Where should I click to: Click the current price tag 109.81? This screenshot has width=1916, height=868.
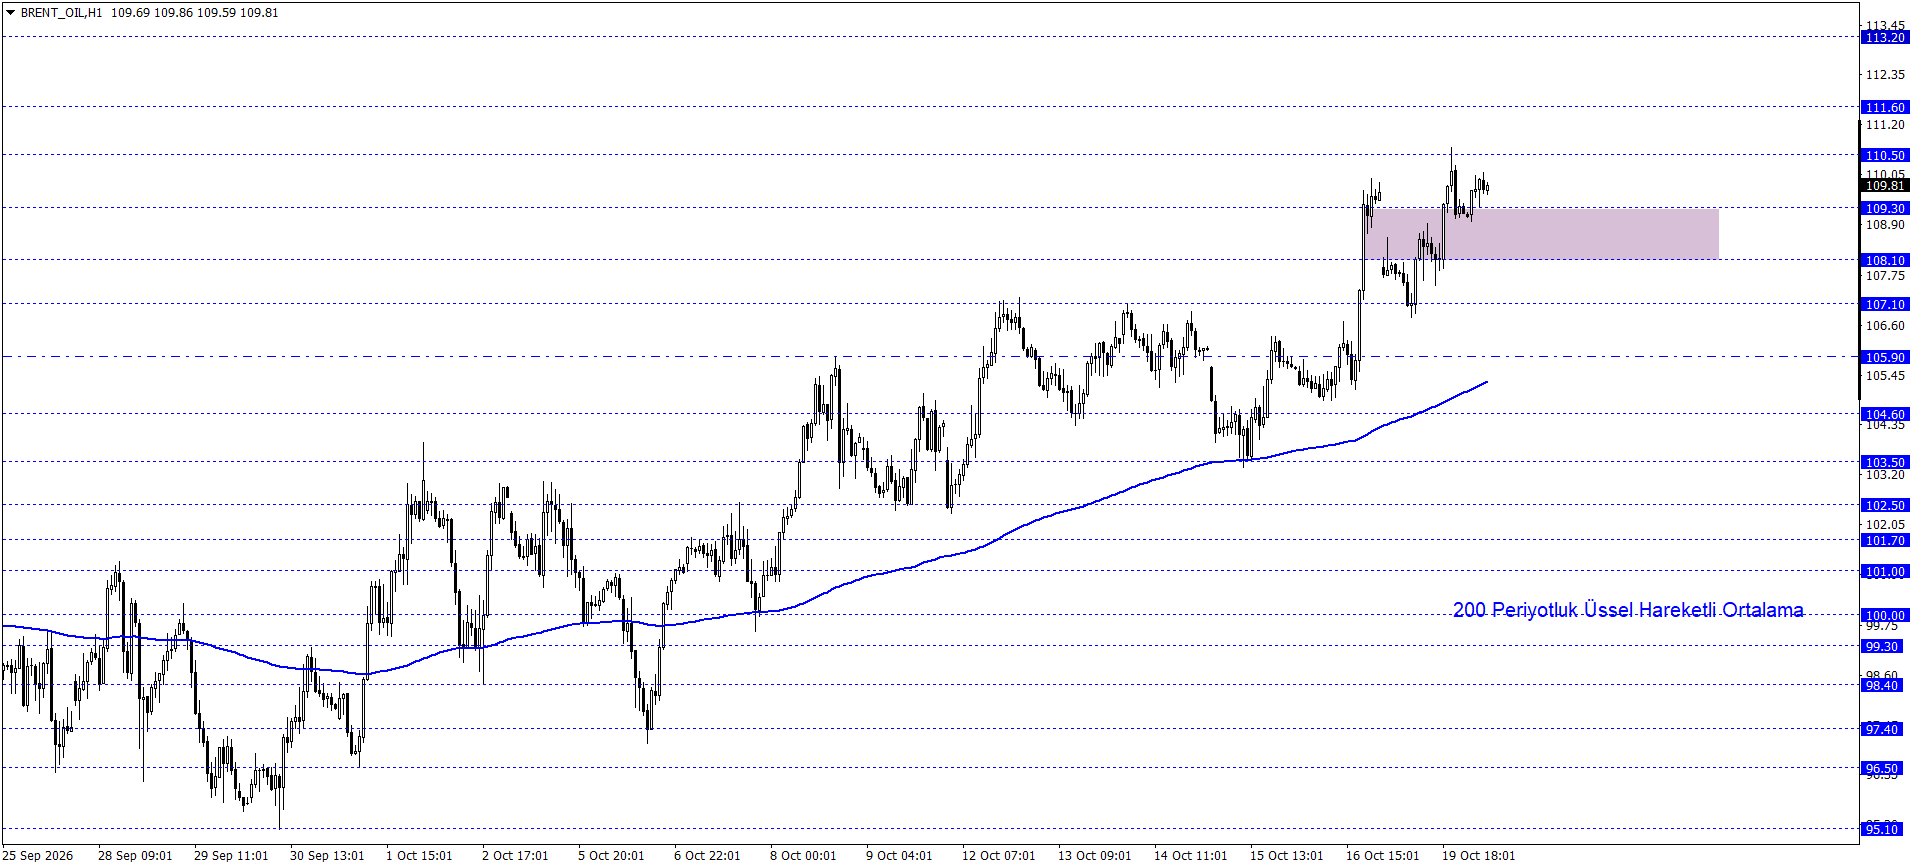point(1885,186)
